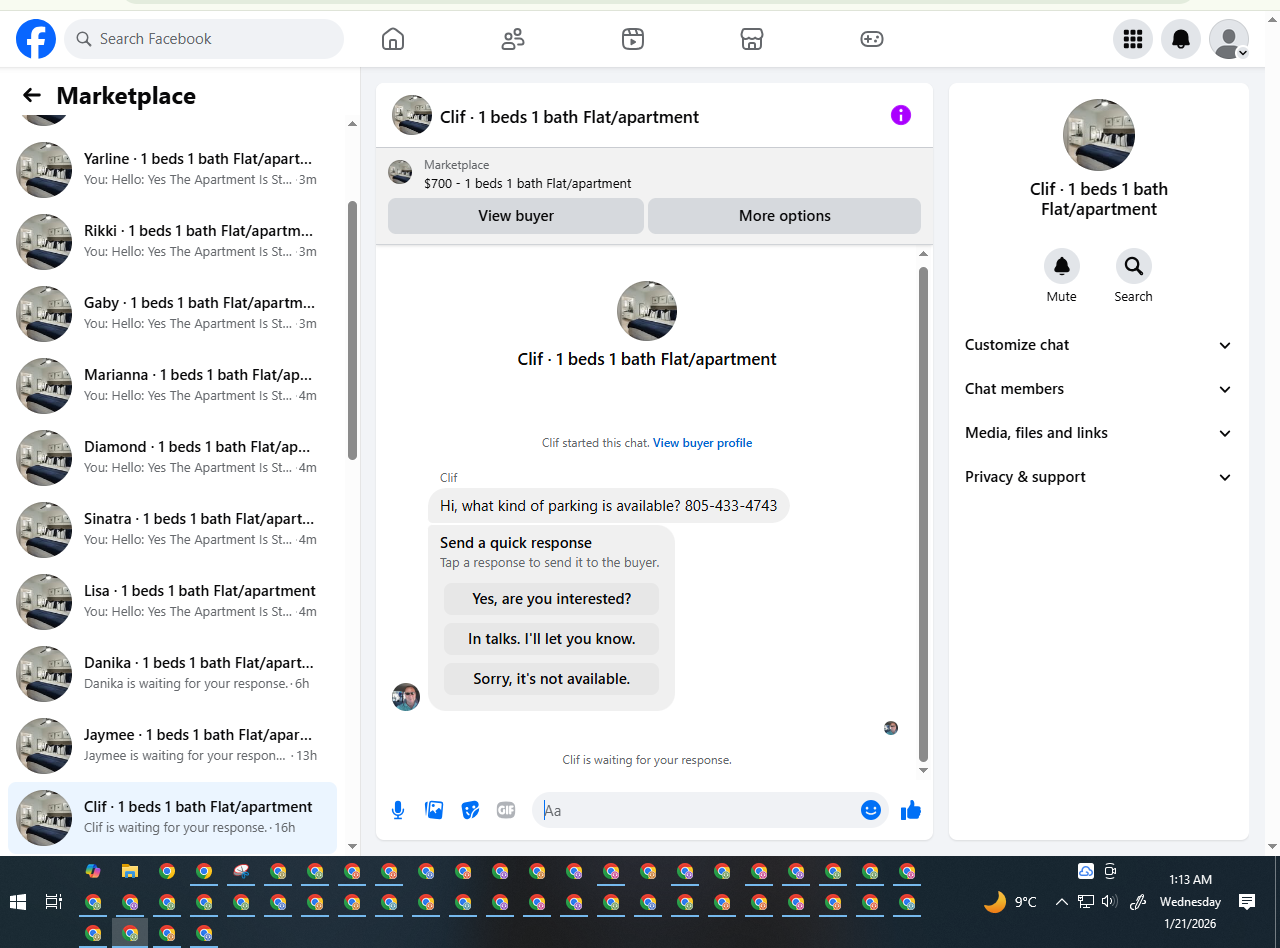Open Rikki's conversation in the list
The width and height of the screenshot is (1280, 948).
pos(173,241)
